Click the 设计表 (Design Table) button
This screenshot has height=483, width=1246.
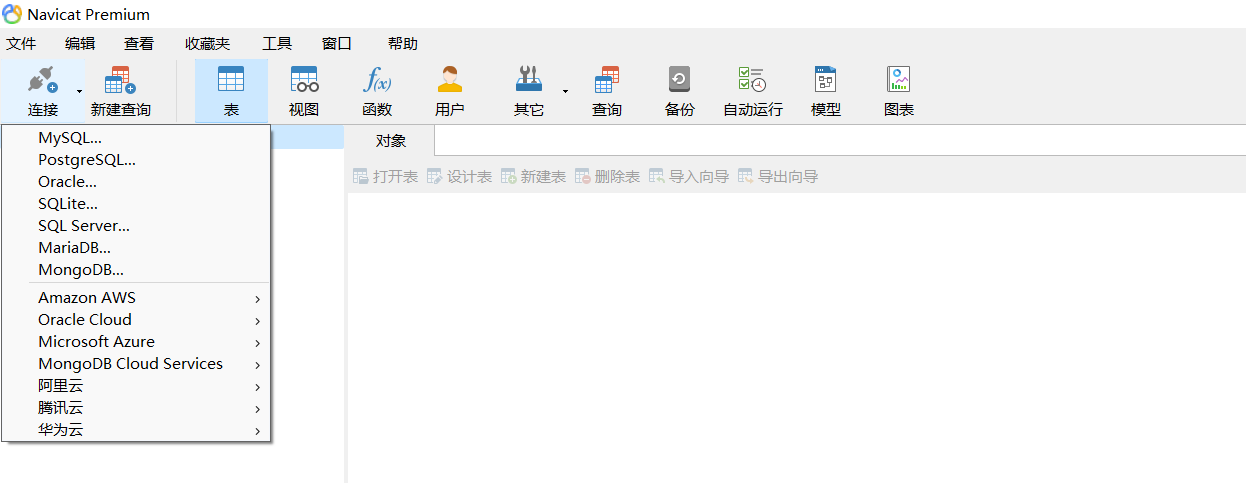[460, 177]
